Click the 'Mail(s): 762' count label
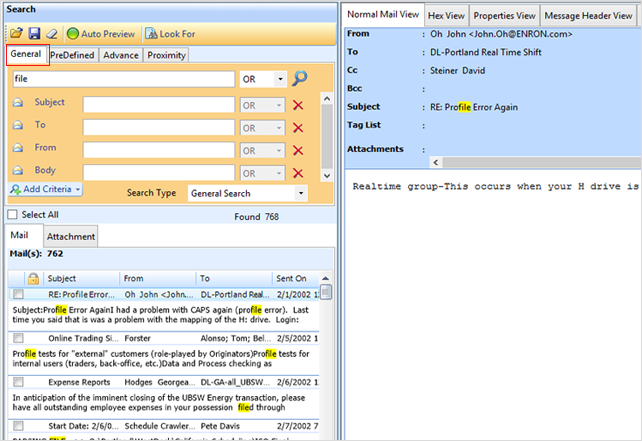The height and width of the screenshot is (441, 642). pyautogui.click(x=36, y=254)
